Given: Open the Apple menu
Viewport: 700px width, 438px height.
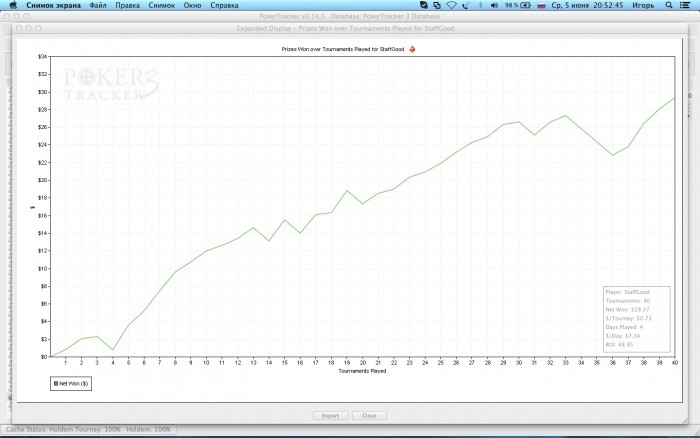Looking at the screenshot, I should coord(13,5).
